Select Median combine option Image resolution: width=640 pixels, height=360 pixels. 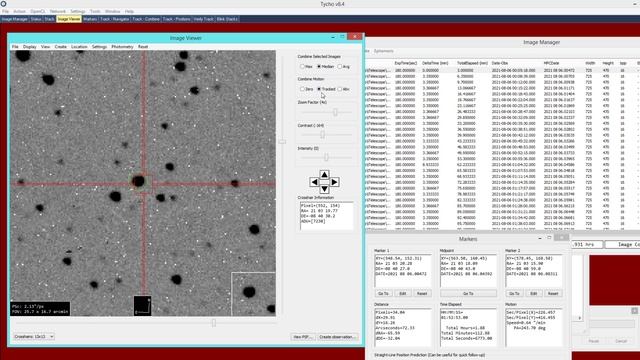coord(325,67)
